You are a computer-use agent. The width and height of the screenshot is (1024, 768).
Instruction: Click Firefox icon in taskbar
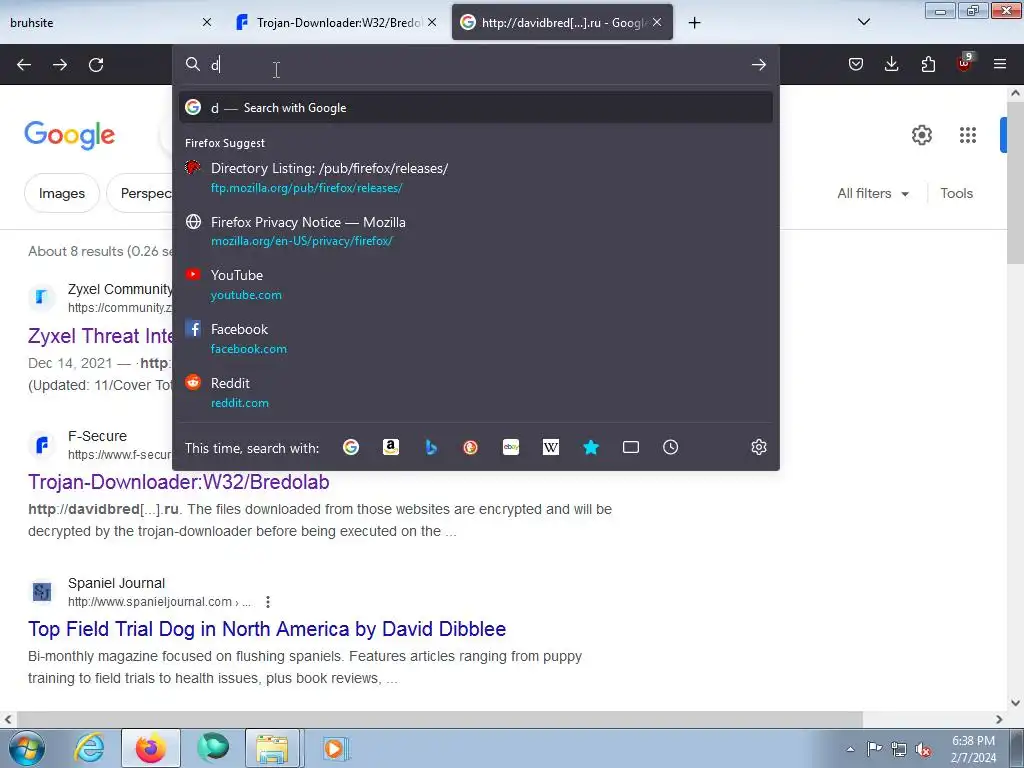tap(150, 748)
